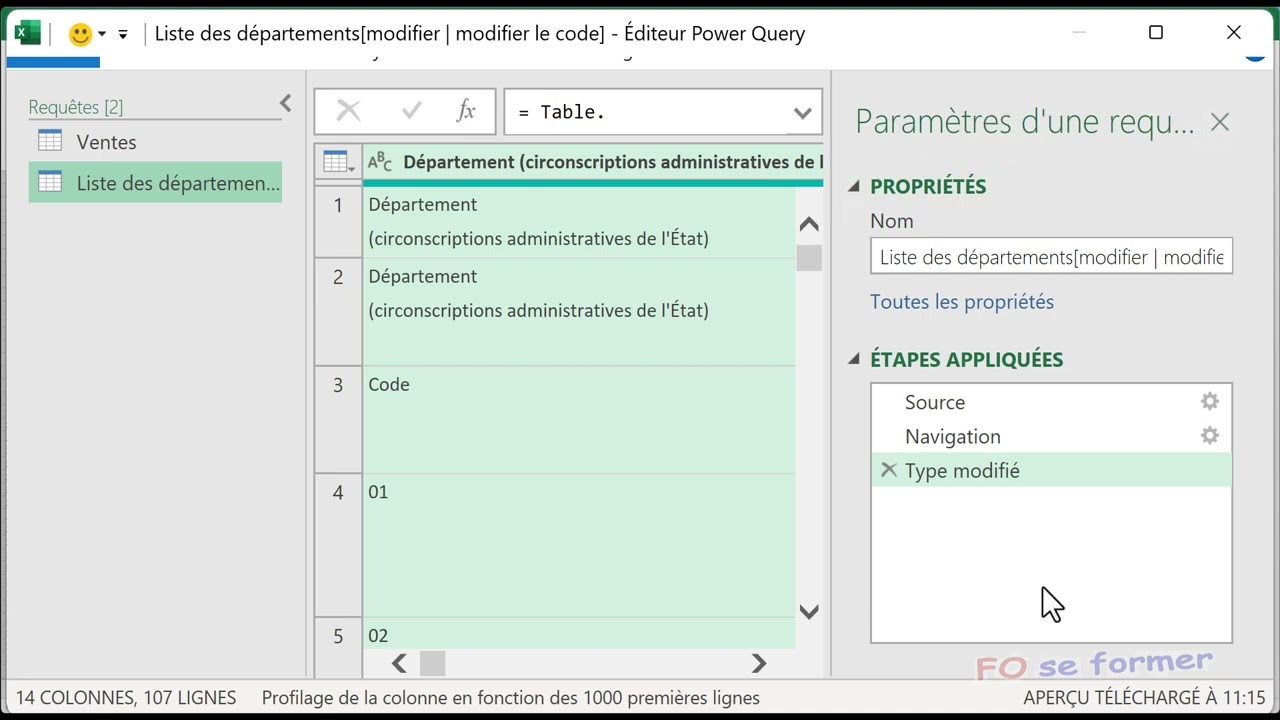Click the table icon next to Ventes

coord(50,141)
